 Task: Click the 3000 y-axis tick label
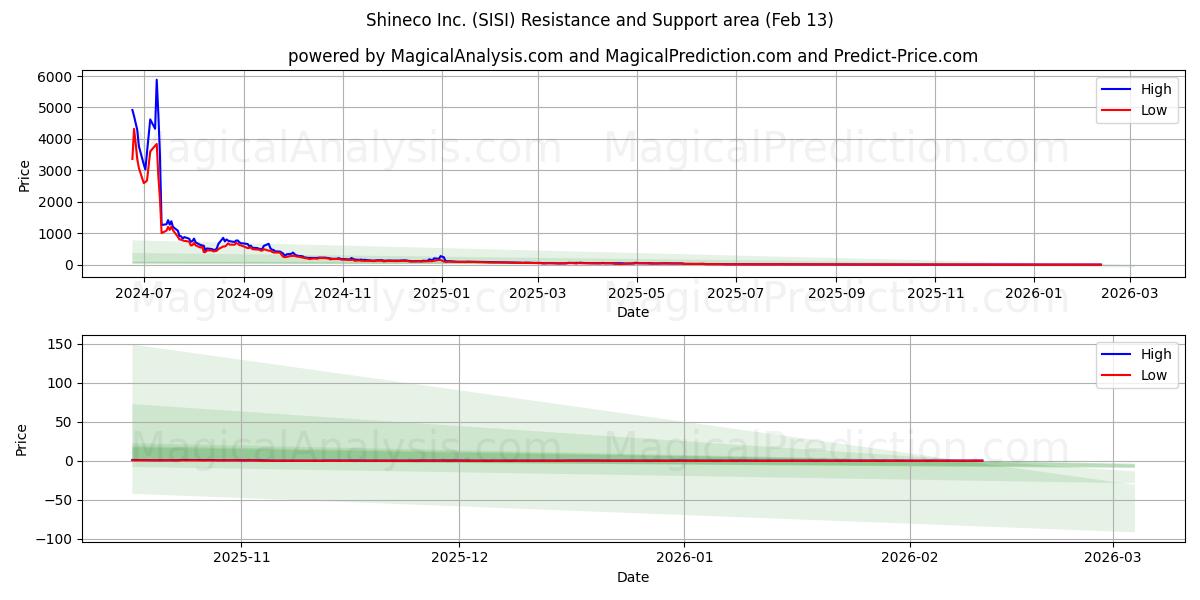[56, 171]
